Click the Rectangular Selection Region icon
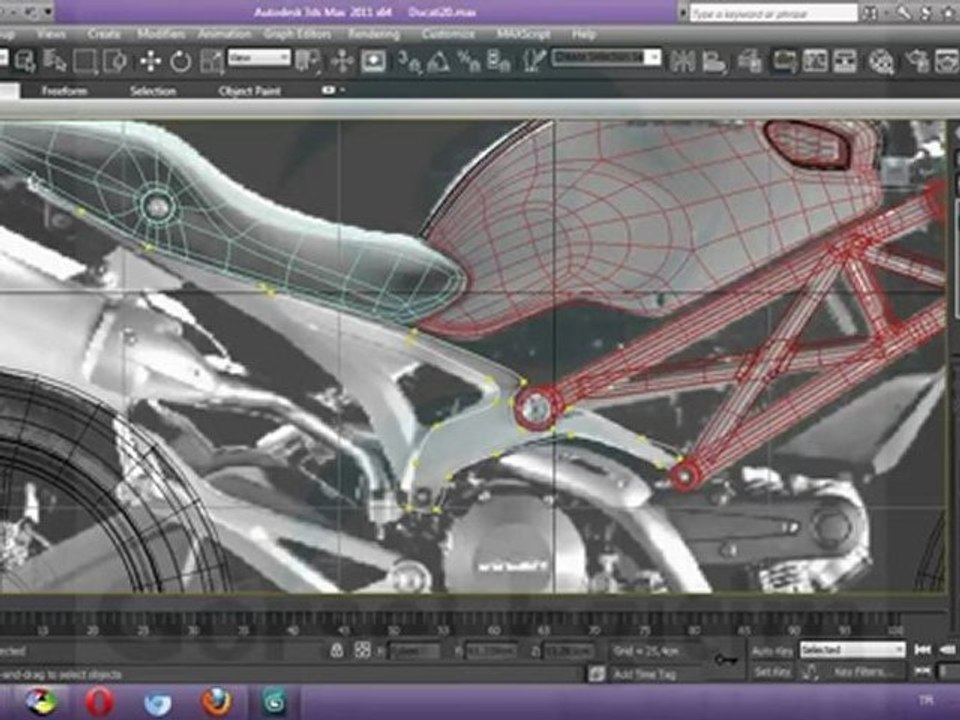 (85, 61)
